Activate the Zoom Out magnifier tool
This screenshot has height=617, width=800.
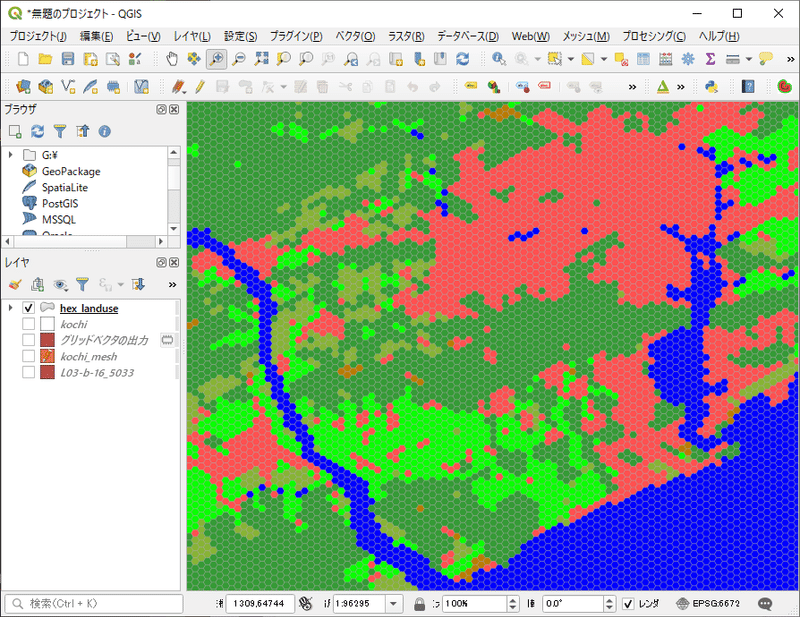239,59
